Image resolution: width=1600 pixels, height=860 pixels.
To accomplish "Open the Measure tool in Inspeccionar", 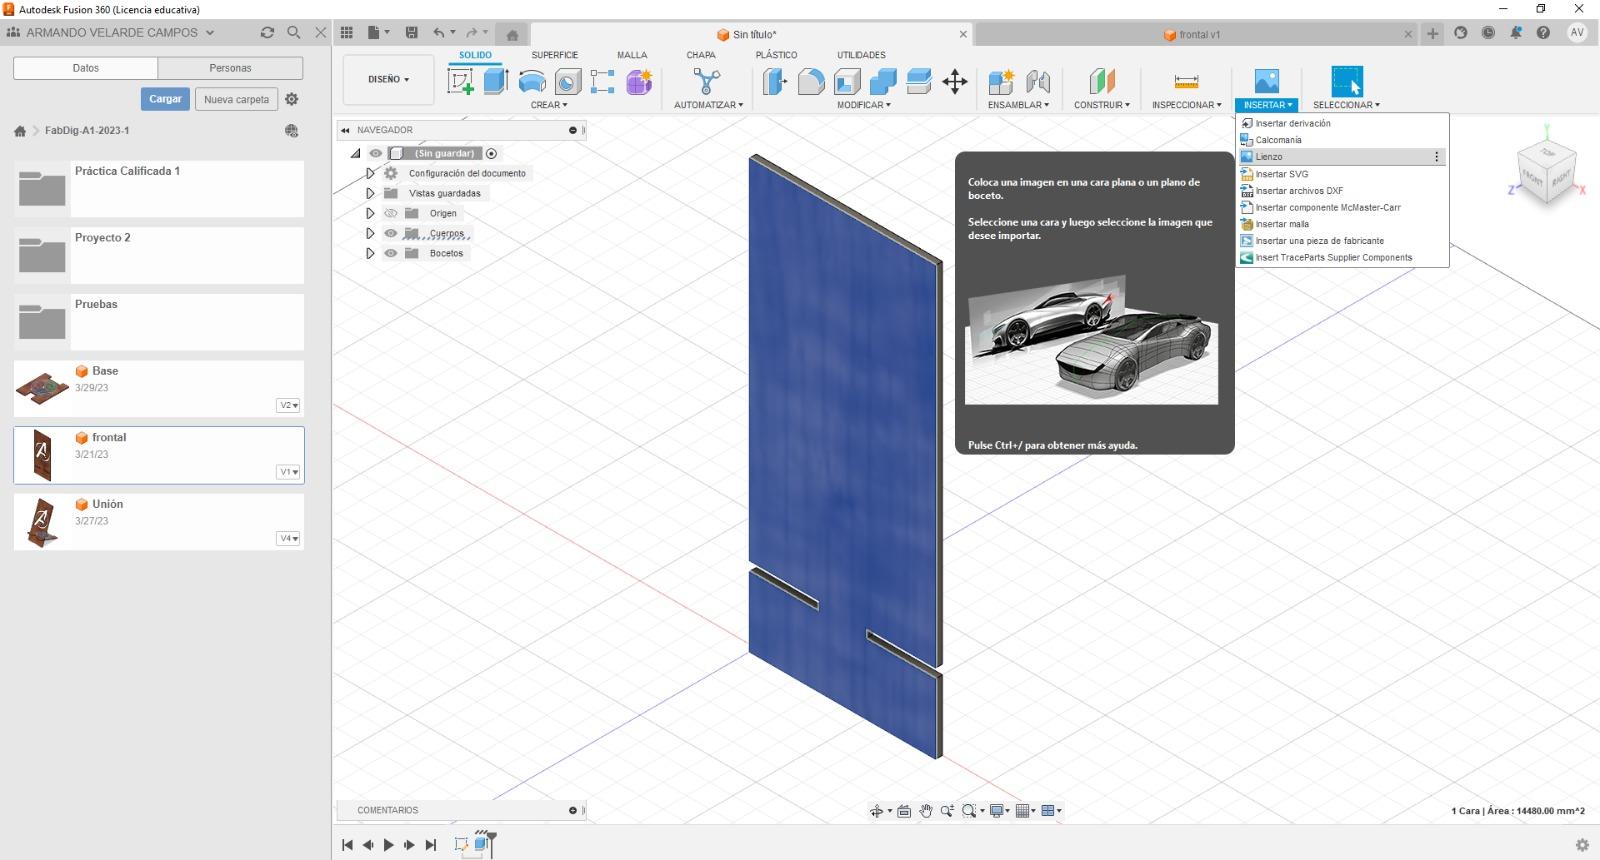I will coord(1186,82).
